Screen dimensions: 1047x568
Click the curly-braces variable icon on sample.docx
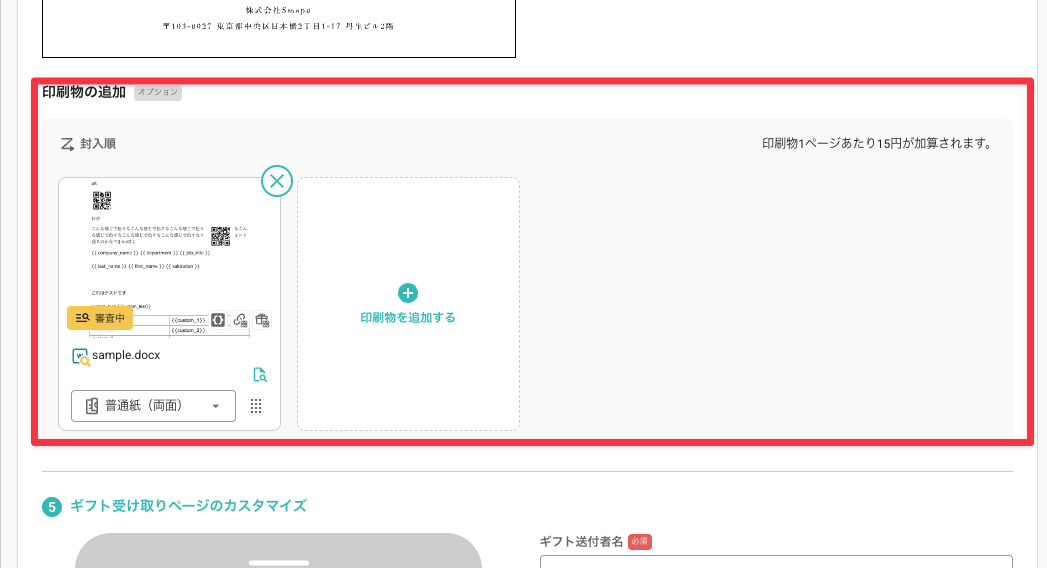point(218,320)
